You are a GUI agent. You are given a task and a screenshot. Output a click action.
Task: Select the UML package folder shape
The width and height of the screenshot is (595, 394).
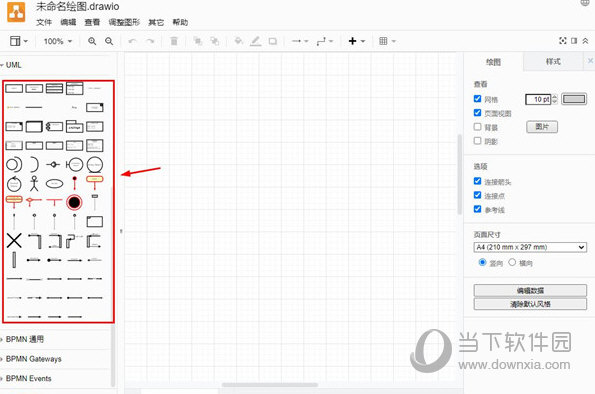(74, 126)
